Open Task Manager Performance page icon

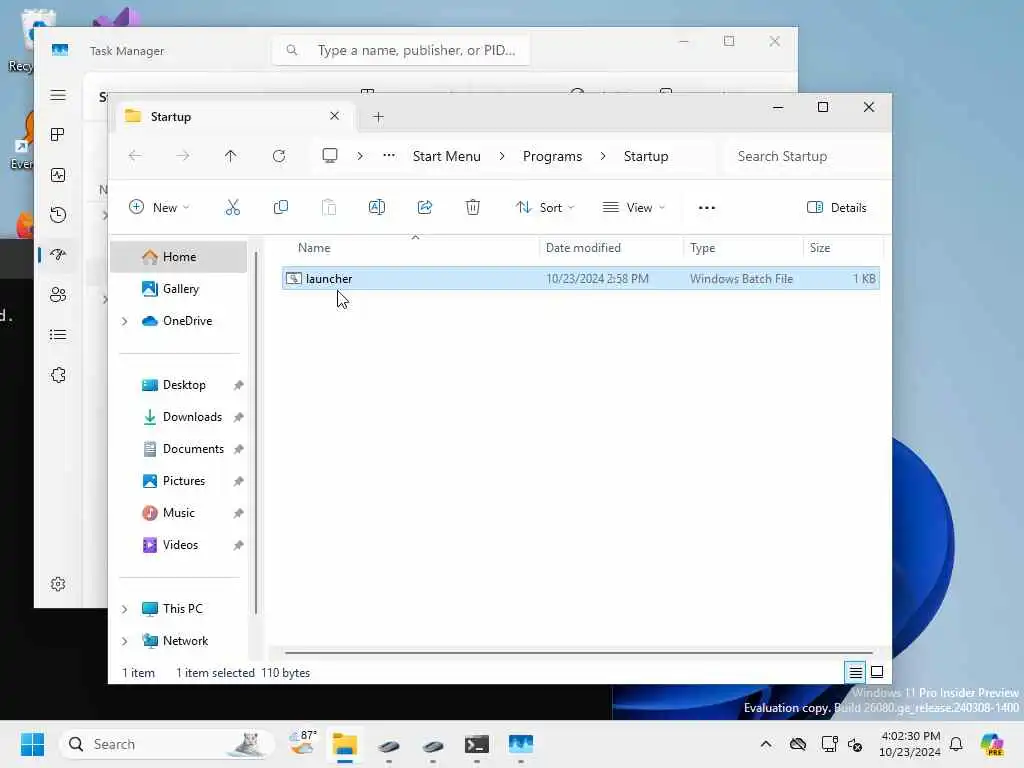click(x=58, y=175)
